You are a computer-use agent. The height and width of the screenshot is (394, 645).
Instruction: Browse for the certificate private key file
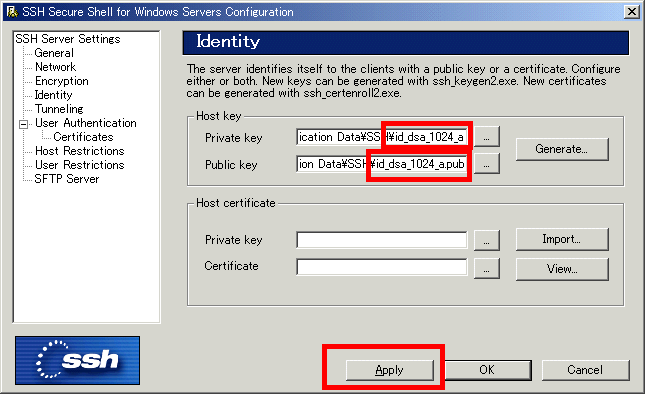point(487,240)
